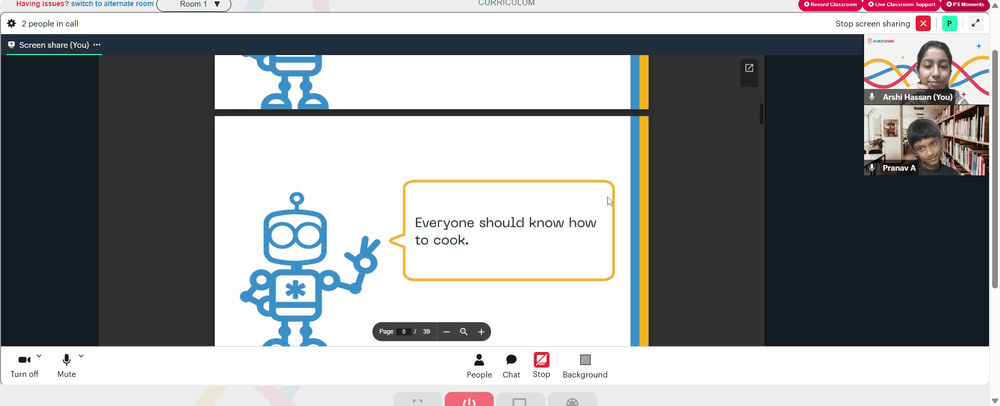This screenshot has height=406, width=1000.
Task: Zoom out the PDF with minus button
Action: pos(446,332)
